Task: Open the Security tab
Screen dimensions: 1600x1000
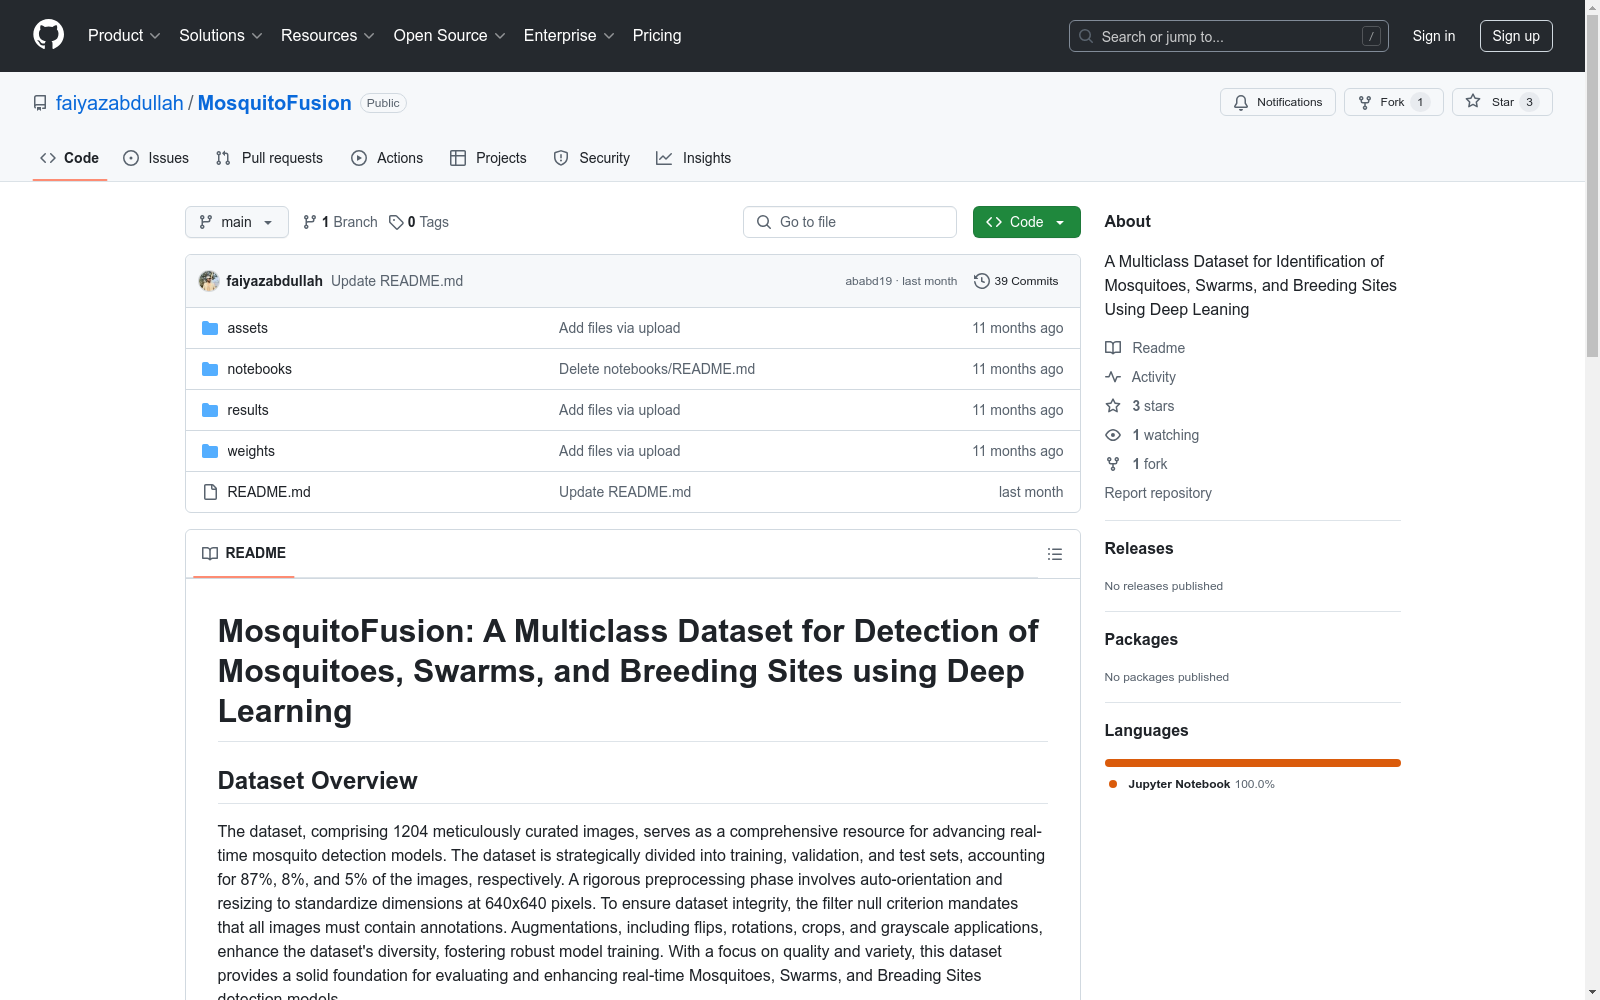Action: coord(592,158)
